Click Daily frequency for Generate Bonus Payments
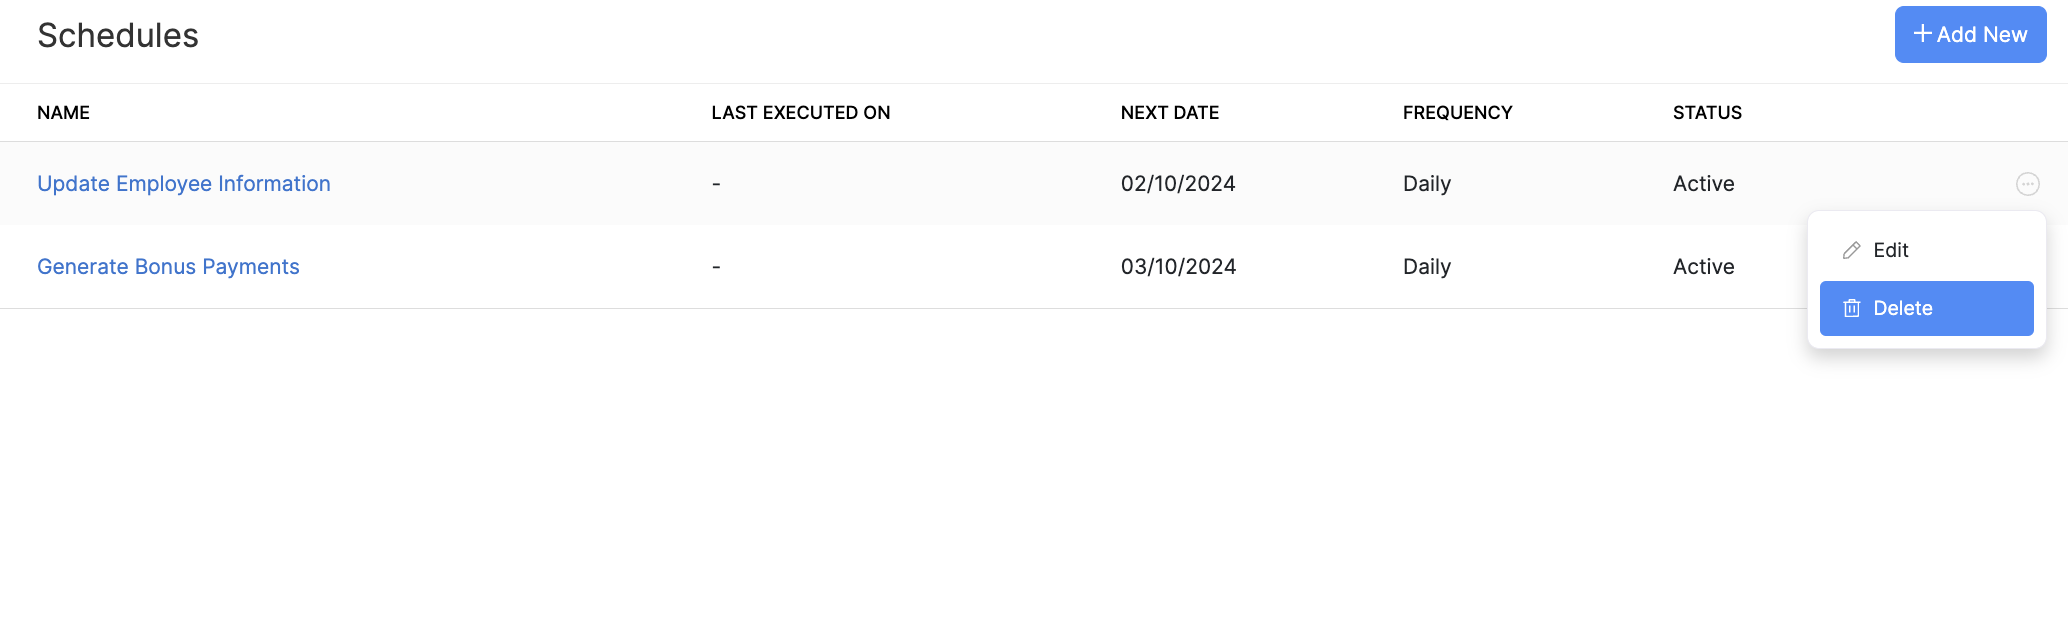Viewport: 2068px width, 630px height. click(1426, 267)
